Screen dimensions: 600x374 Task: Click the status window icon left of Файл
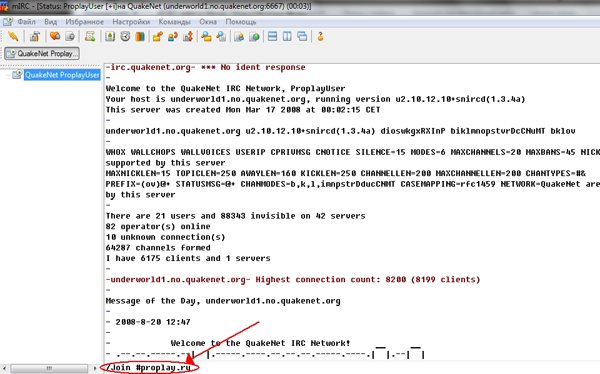click(8, 21)
